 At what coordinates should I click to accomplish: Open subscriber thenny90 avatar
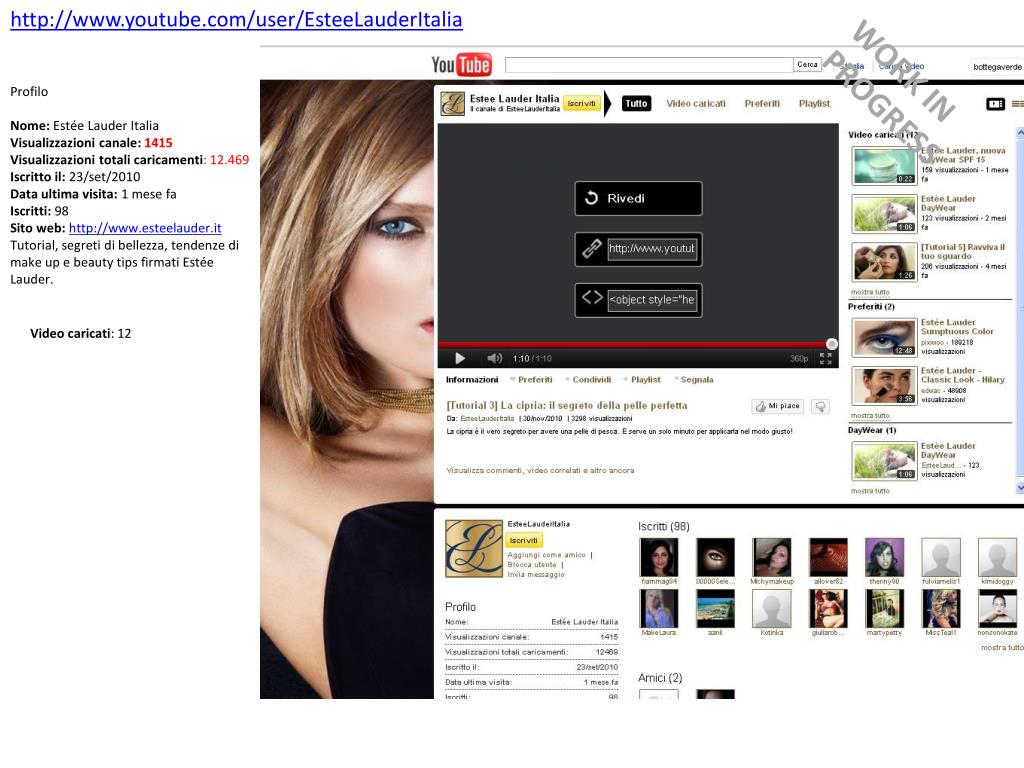click(x=884, y=557)
